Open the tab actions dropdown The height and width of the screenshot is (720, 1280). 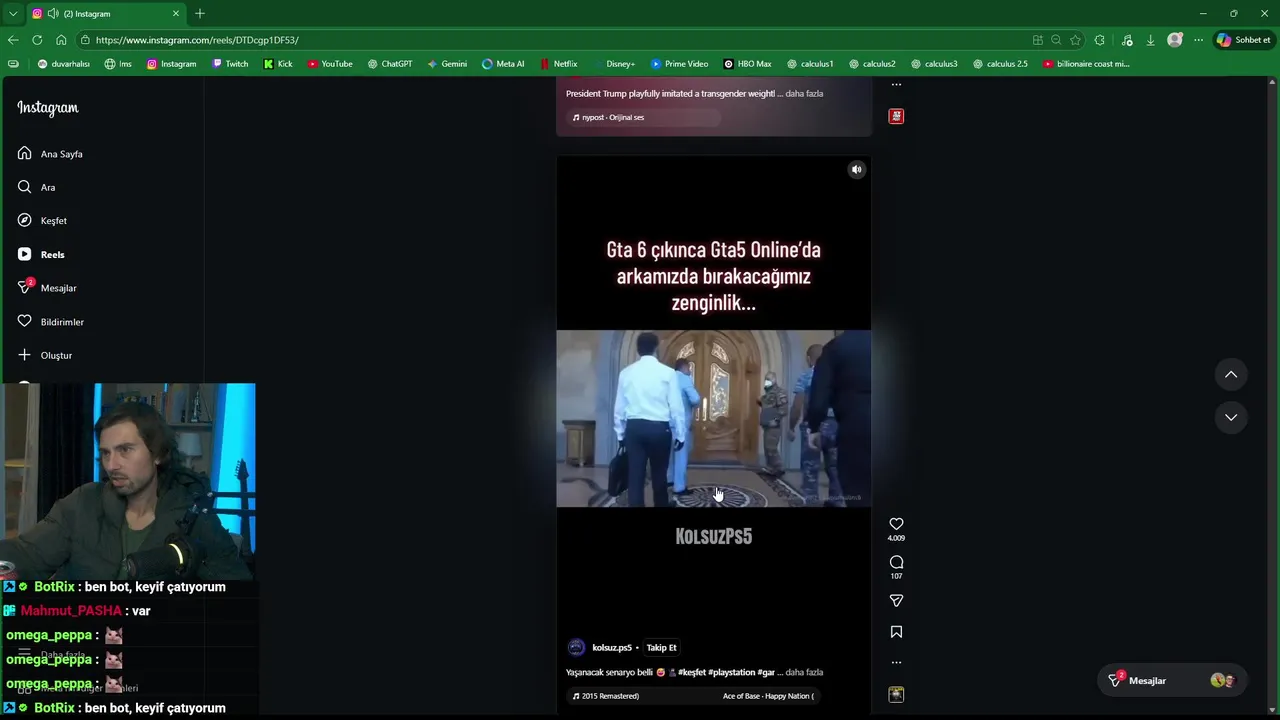tap(13, 13)
